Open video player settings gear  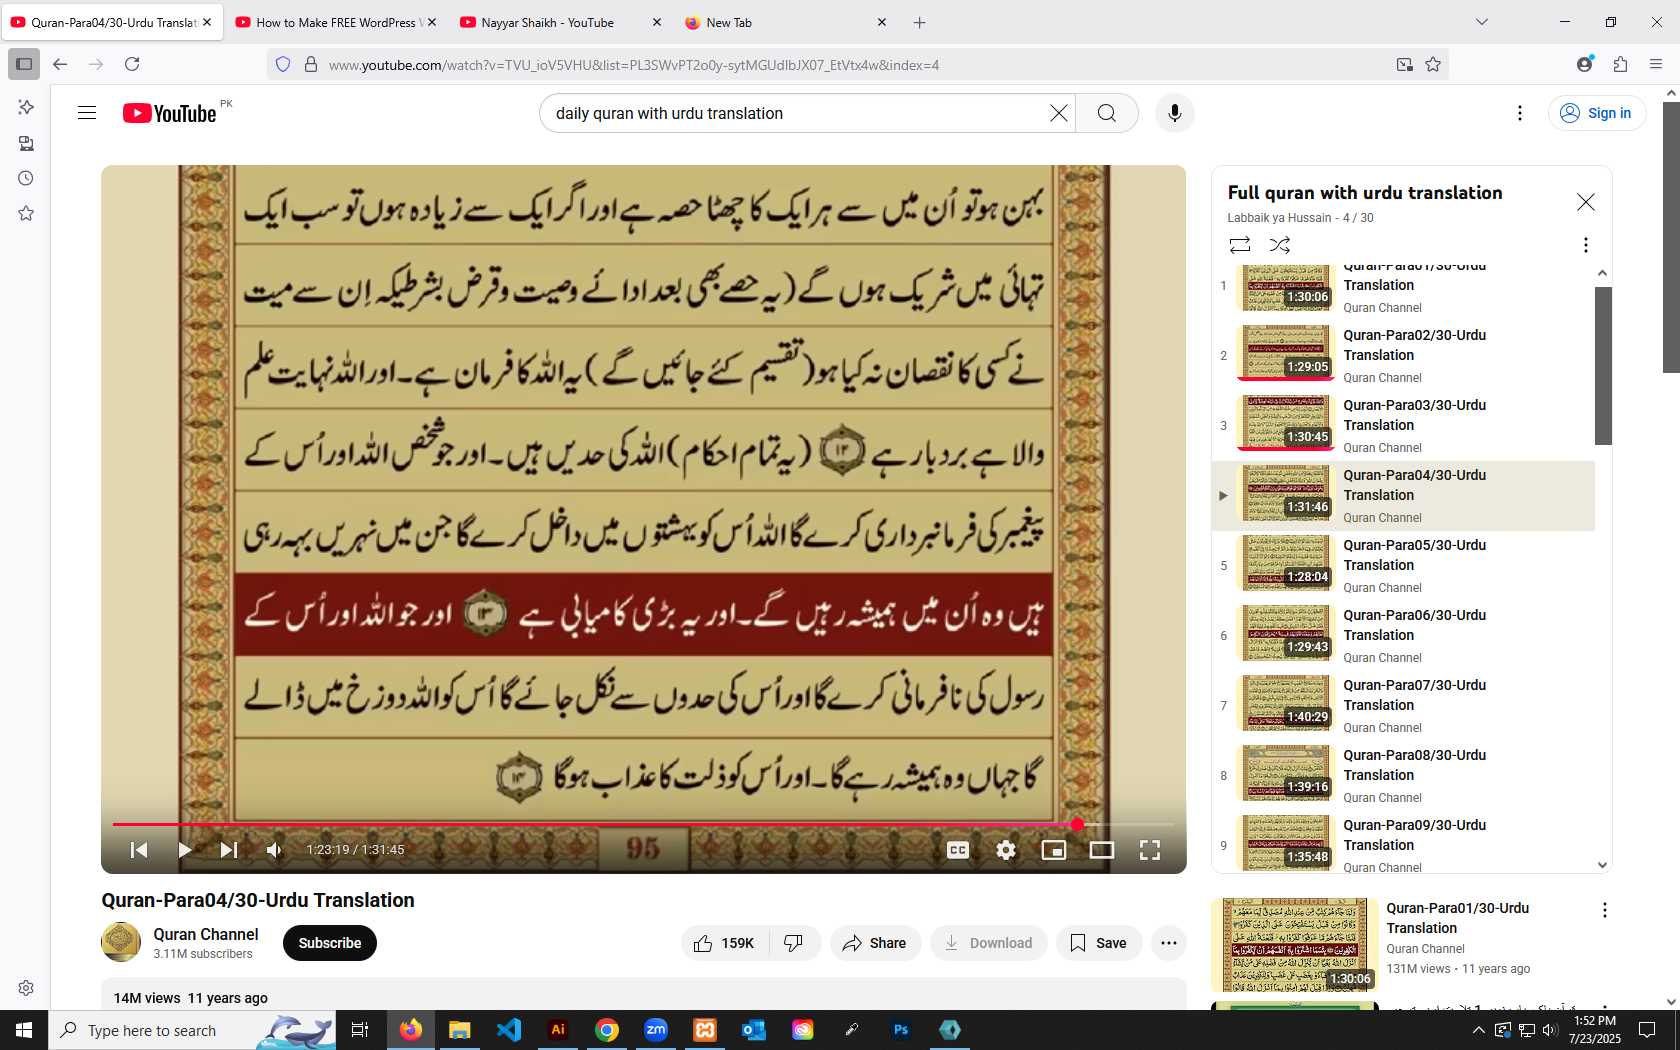coord(1006,850)
